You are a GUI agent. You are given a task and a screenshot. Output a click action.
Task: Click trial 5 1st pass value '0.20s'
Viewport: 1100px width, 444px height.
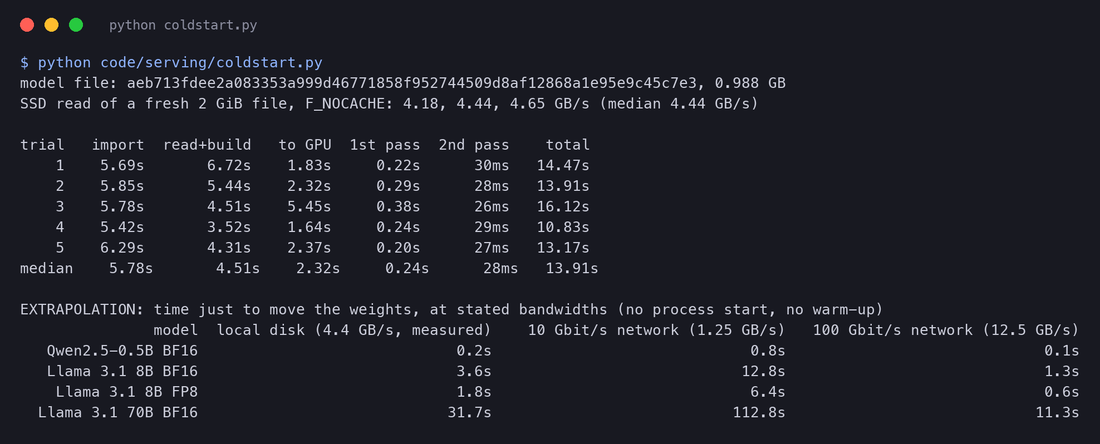(x=398, y=248)
